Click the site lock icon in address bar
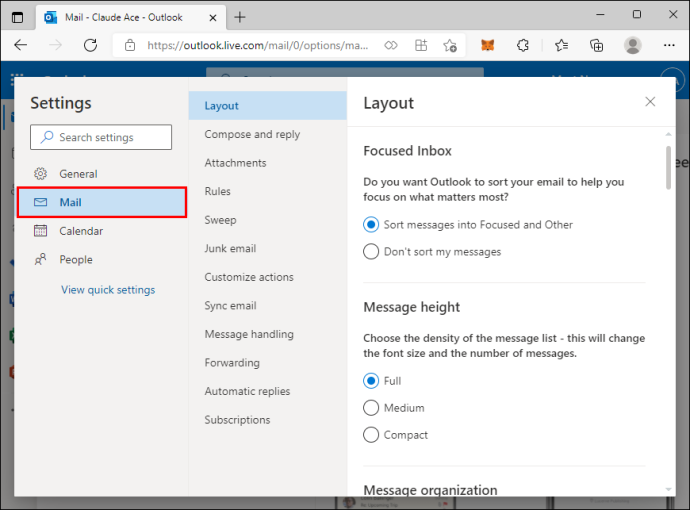The height and width of the screenshot is (510, 690). (130, 45)
